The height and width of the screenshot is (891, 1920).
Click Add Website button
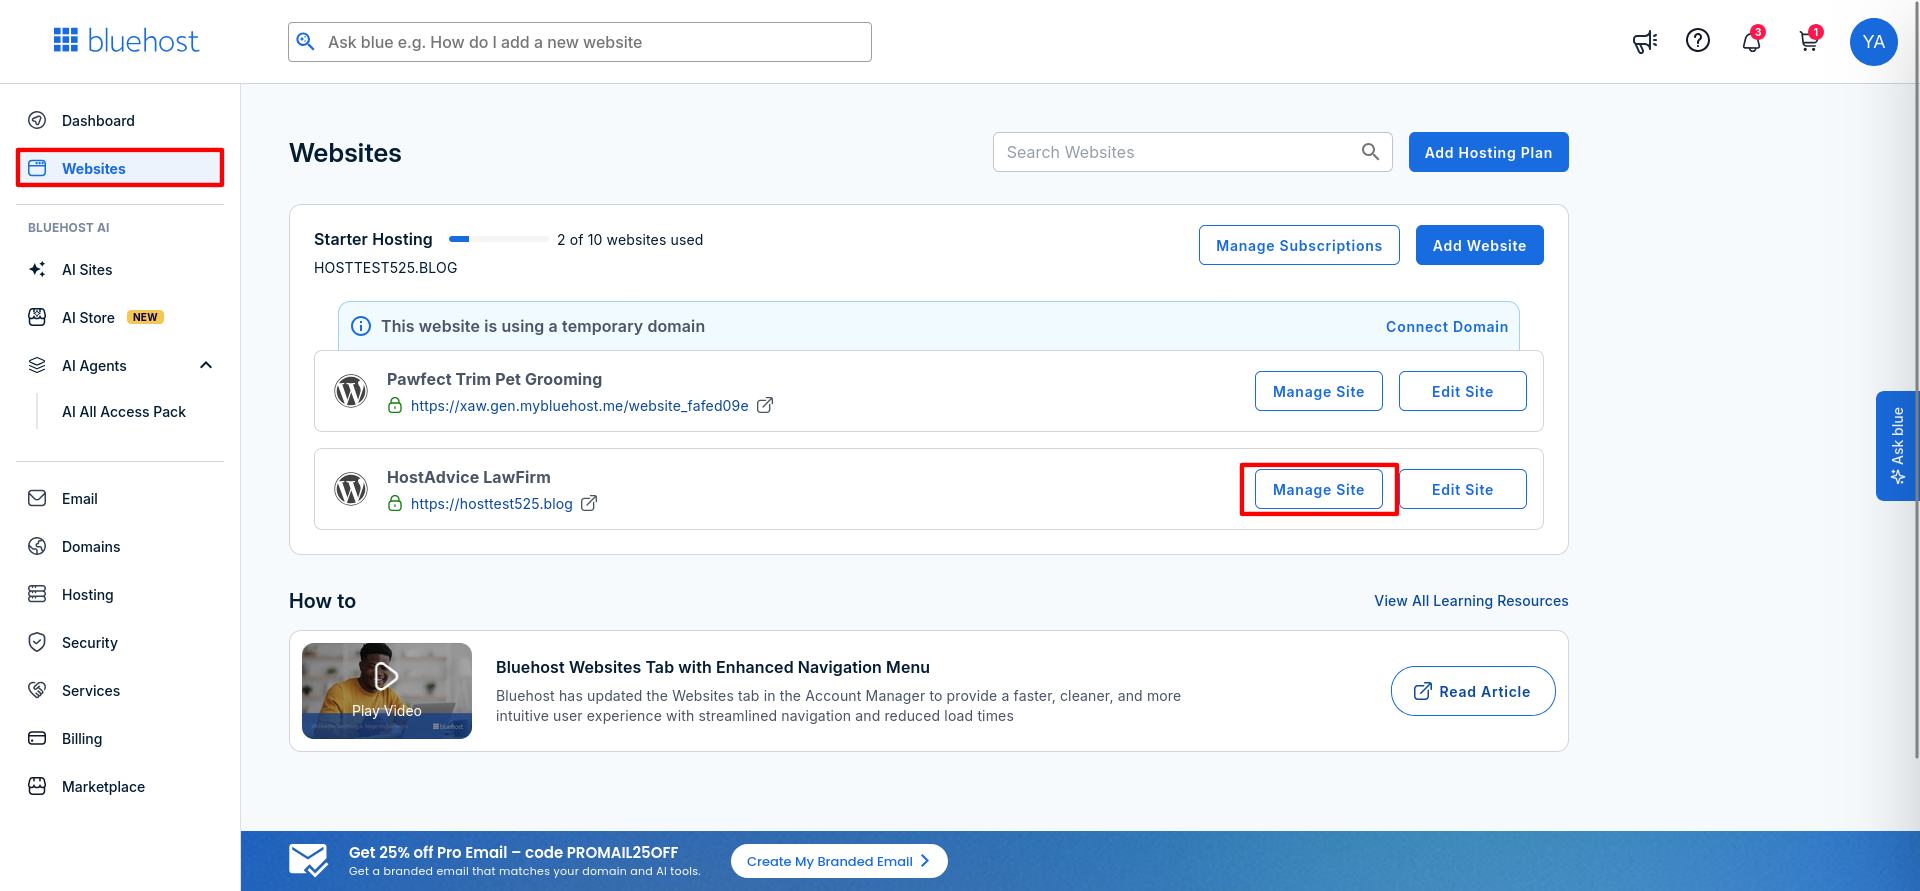pyautogui.click(x=1479, y=245)
